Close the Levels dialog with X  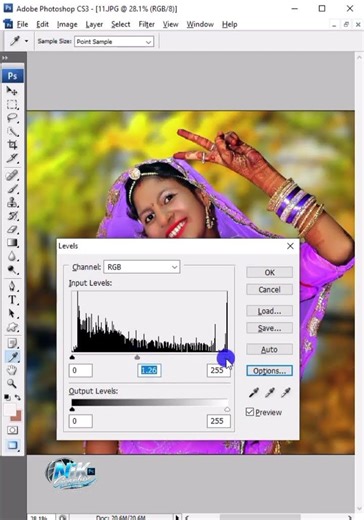[x=290, y=246]
